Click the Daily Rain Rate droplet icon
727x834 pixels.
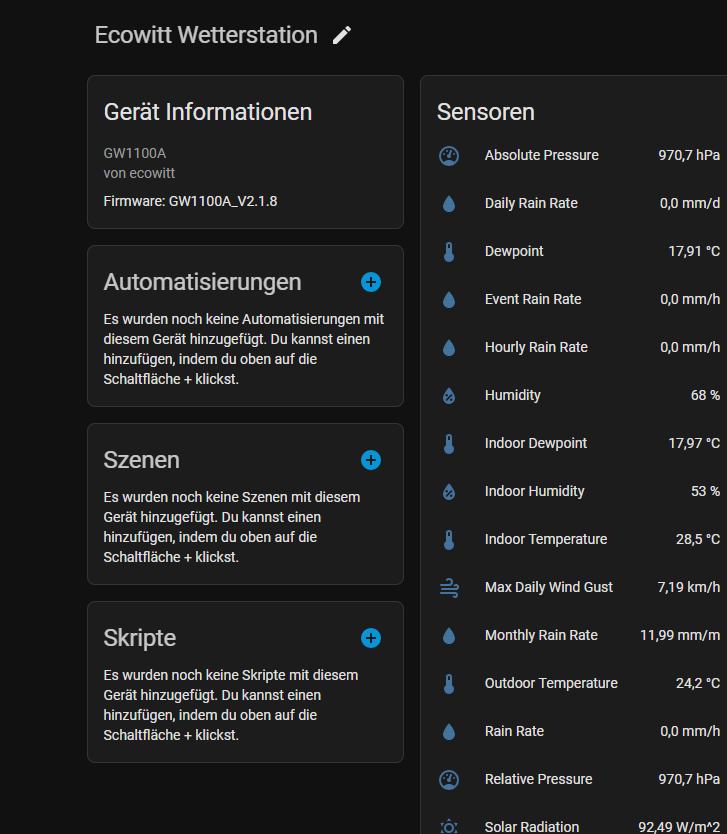pos(448,203)
